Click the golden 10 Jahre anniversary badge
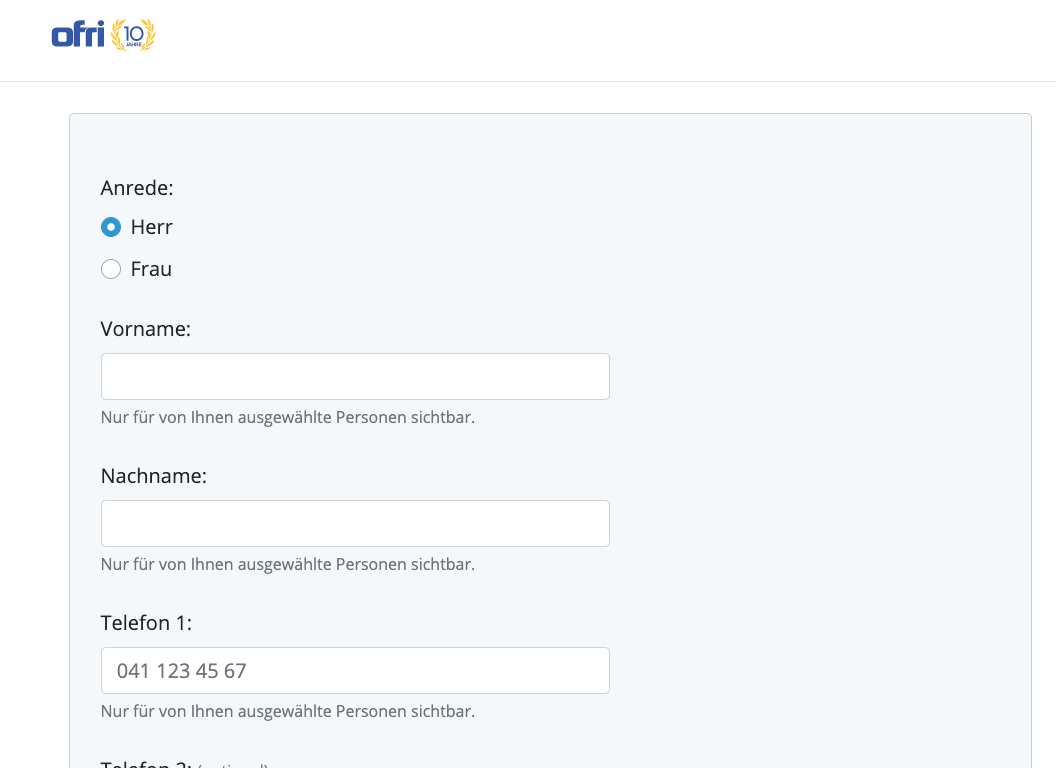This screenshot has width=1056, height=768. (x=133, y=35)
